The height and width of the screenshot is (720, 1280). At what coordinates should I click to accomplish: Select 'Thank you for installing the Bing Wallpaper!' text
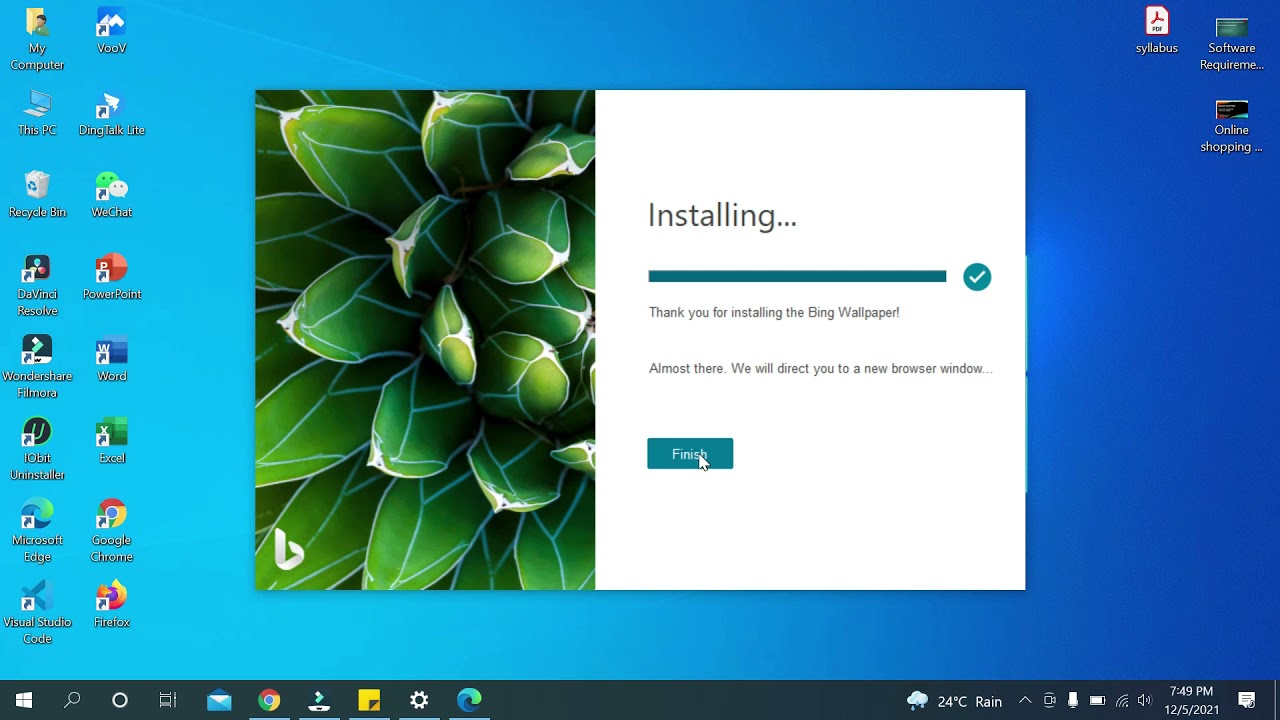(774, 312)
